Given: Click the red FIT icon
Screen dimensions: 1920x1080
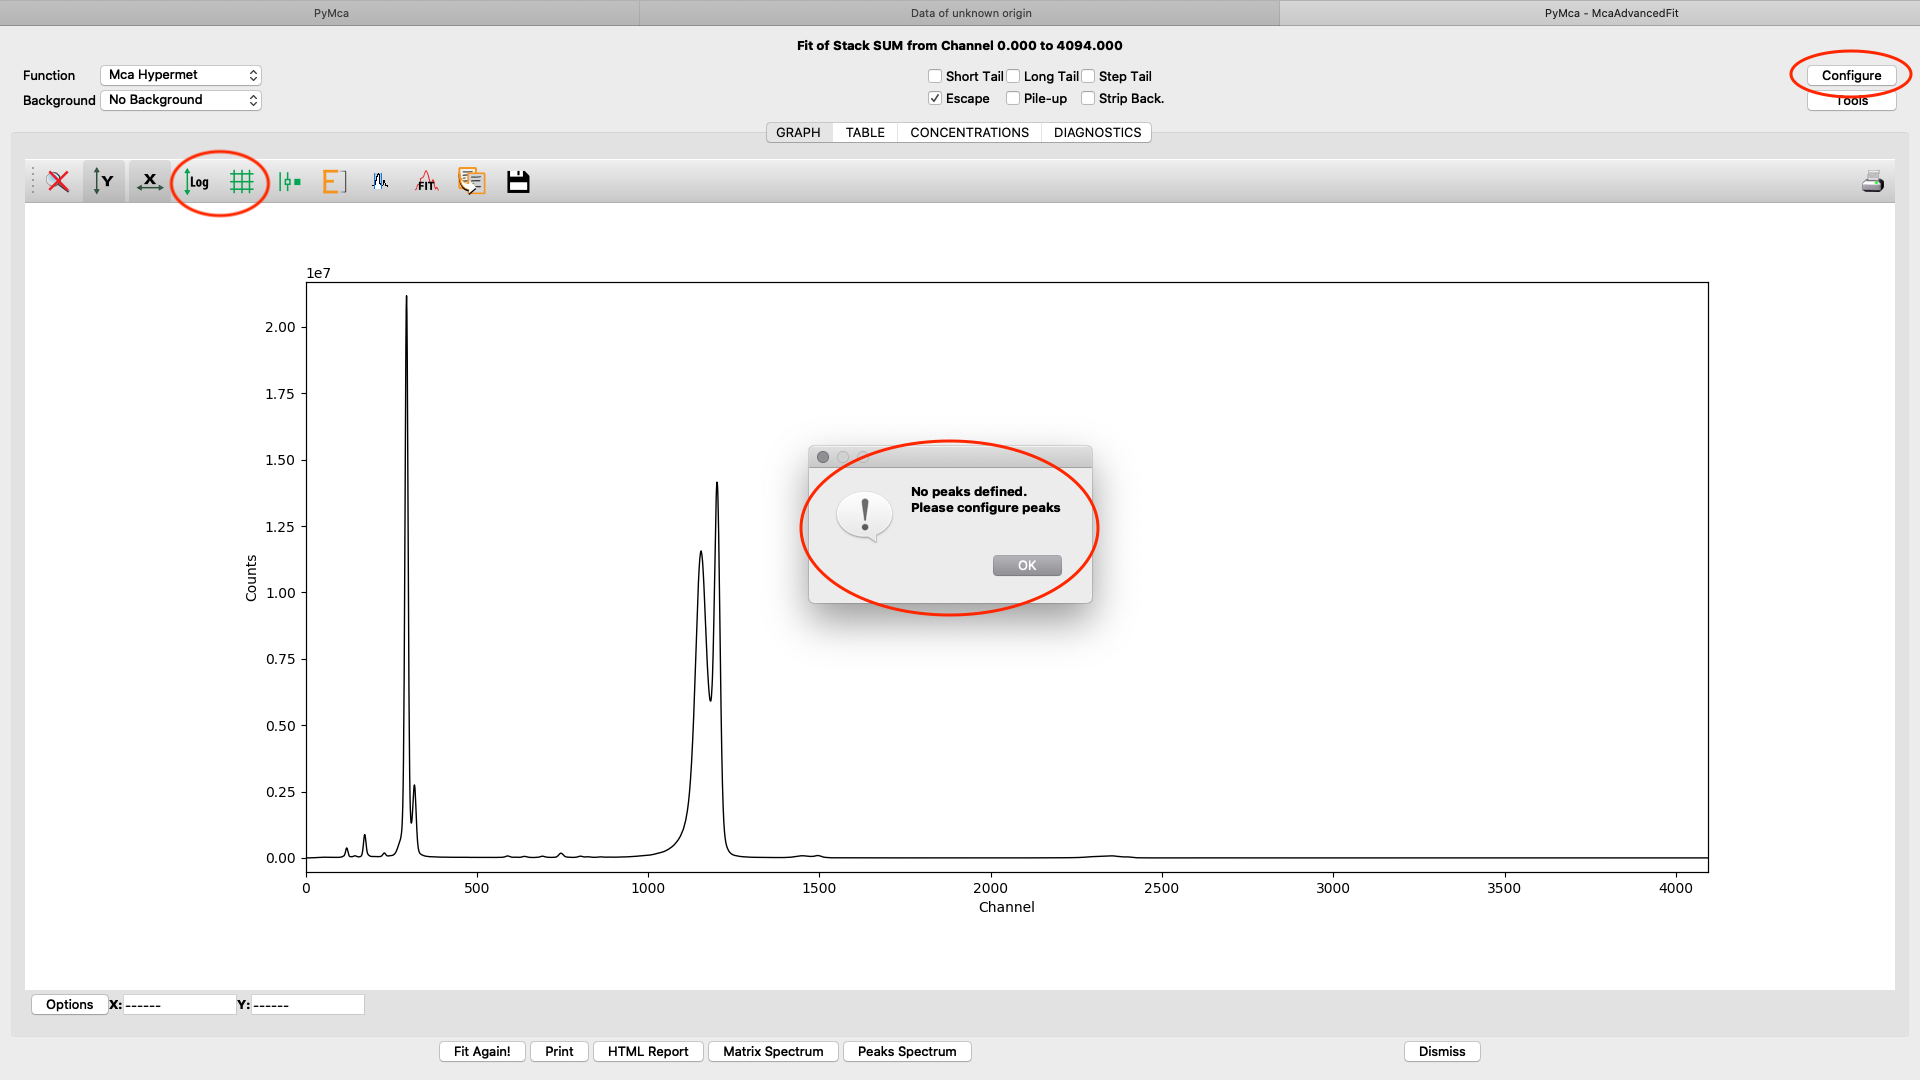Looking at the screenshot, I should tap(426, 181).
